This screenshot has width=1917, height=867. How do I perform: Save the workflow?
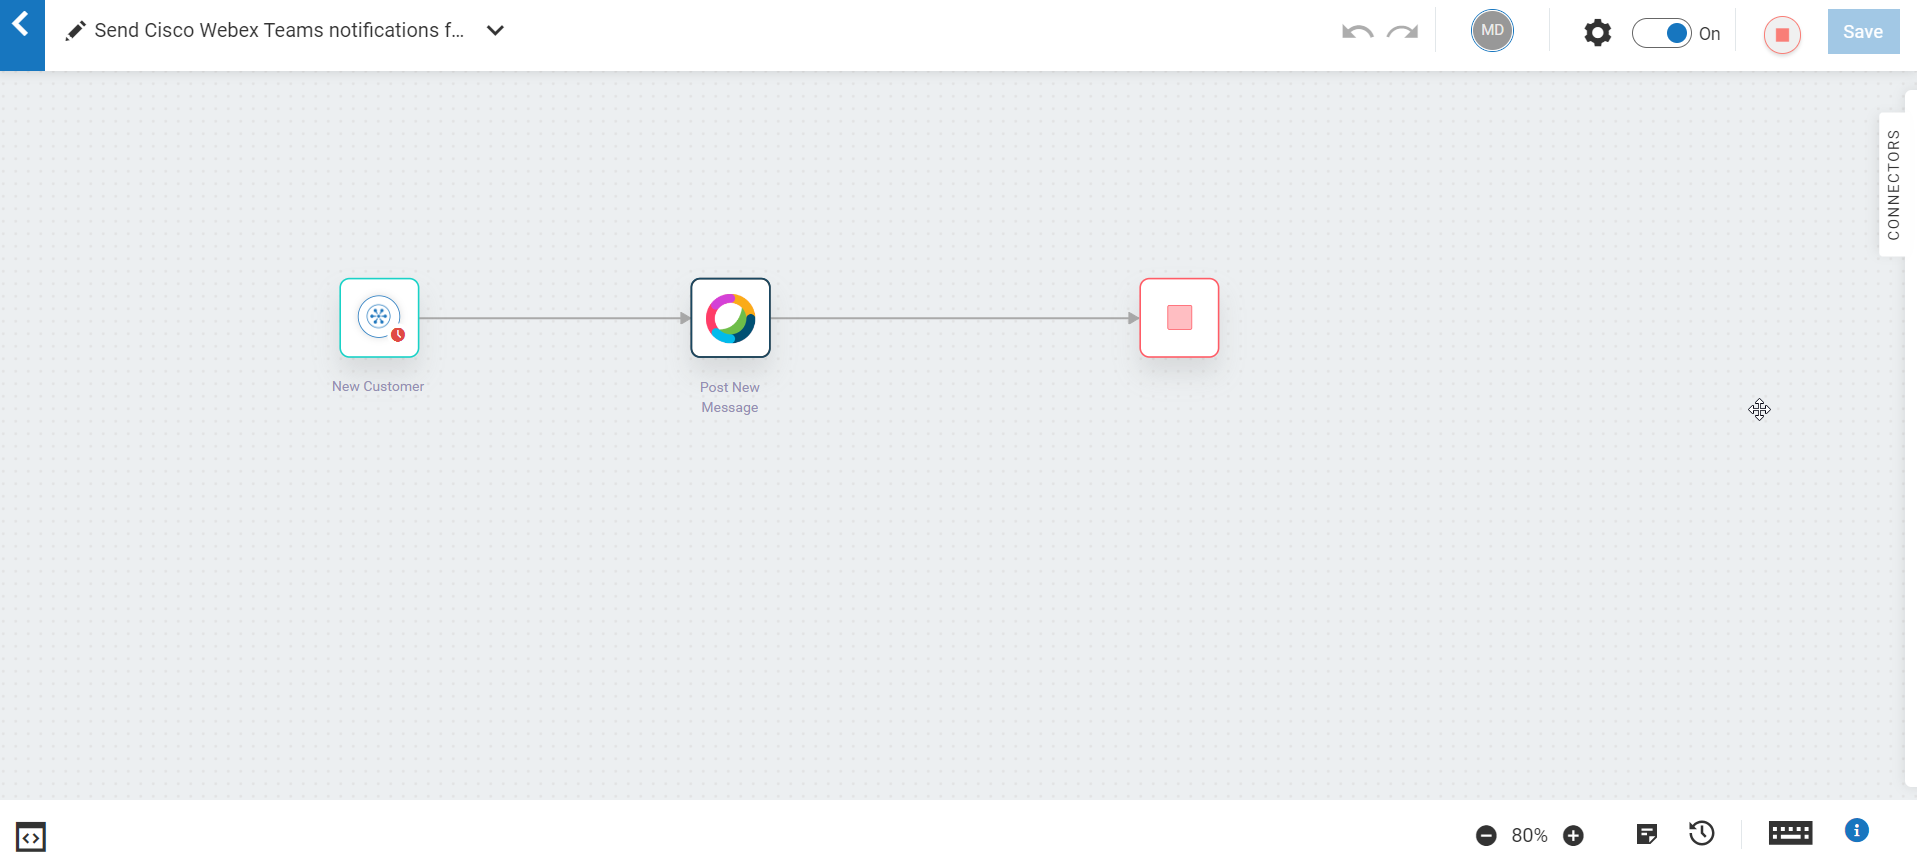click(1863, 32)
